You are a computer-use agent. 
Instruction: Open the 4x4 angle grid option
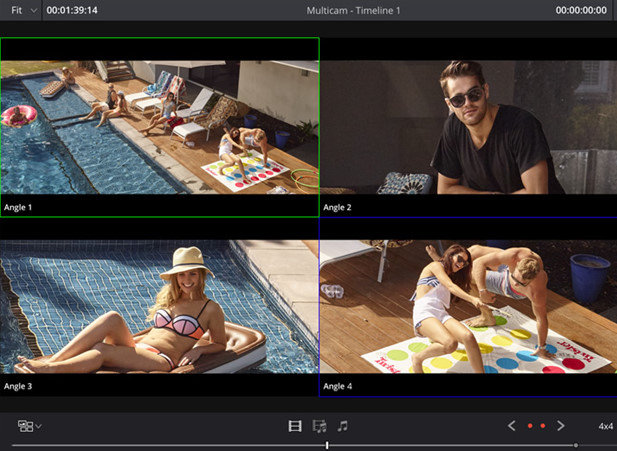point(606,426)
